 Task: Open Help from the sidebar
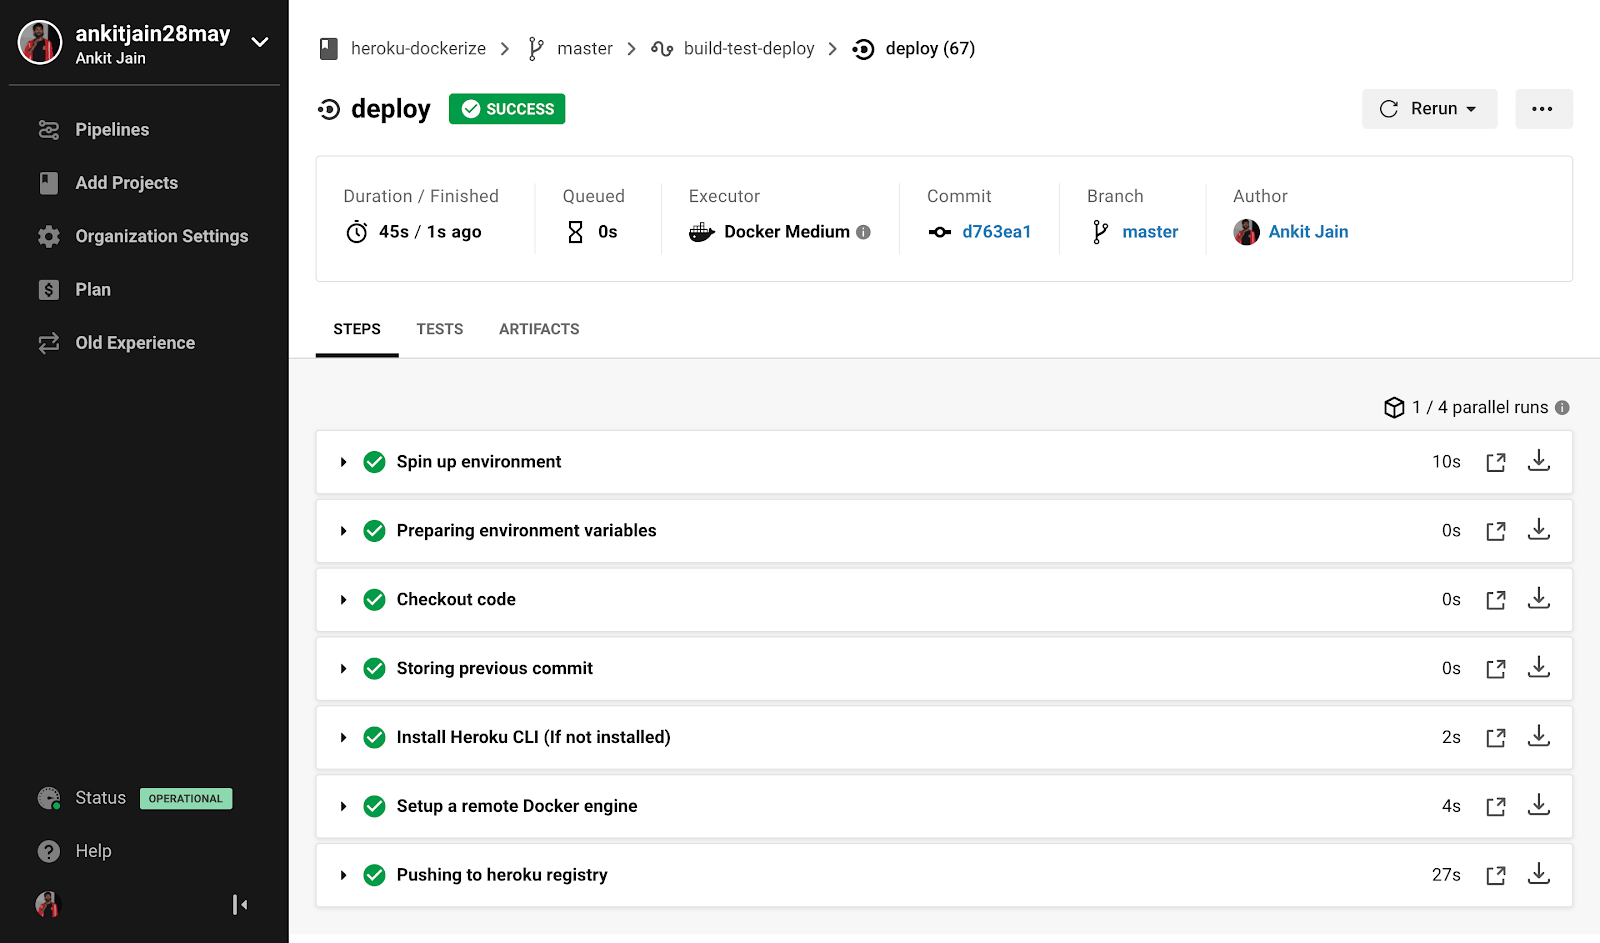(93, 851)
